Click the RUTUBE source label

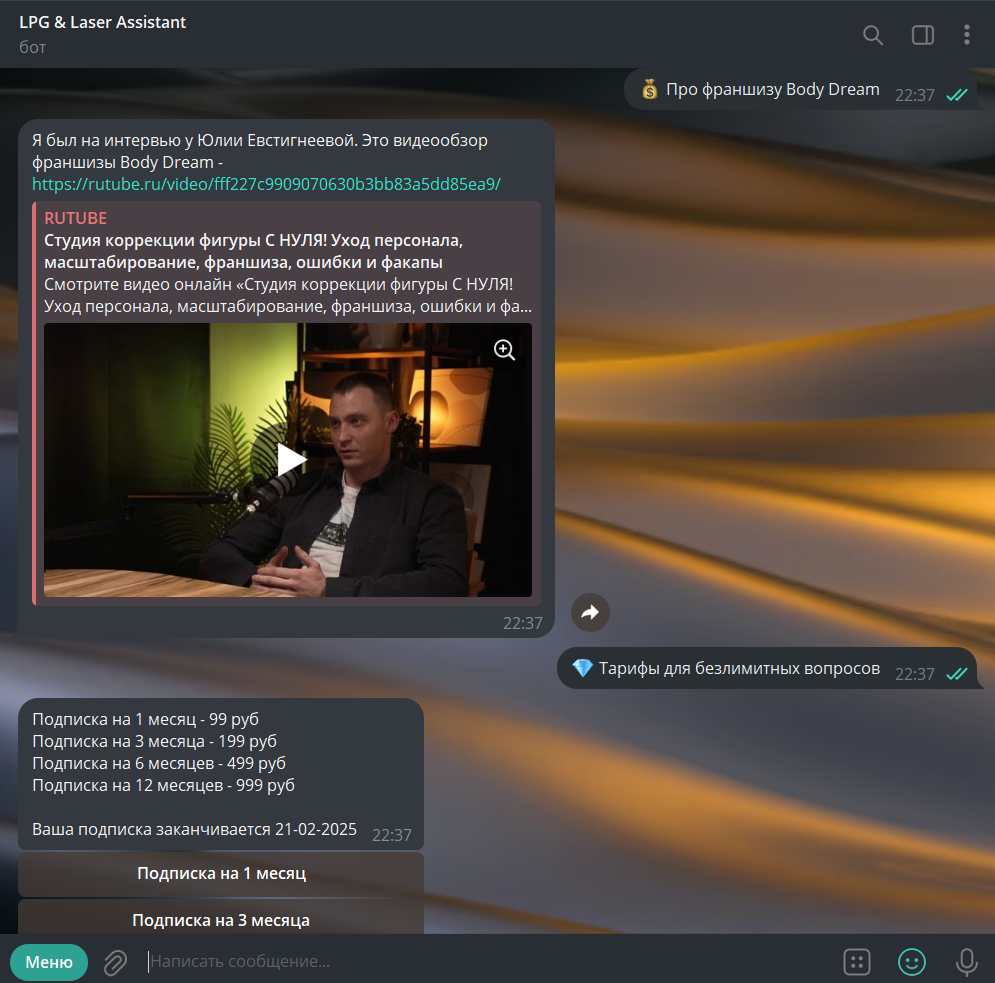click(x=76, y=218)
